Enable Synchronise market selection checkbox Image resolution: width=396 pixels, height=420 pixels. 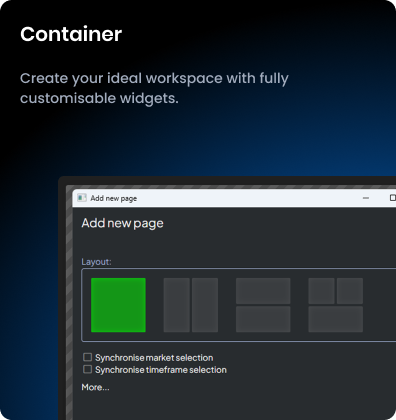coord(87,357)
